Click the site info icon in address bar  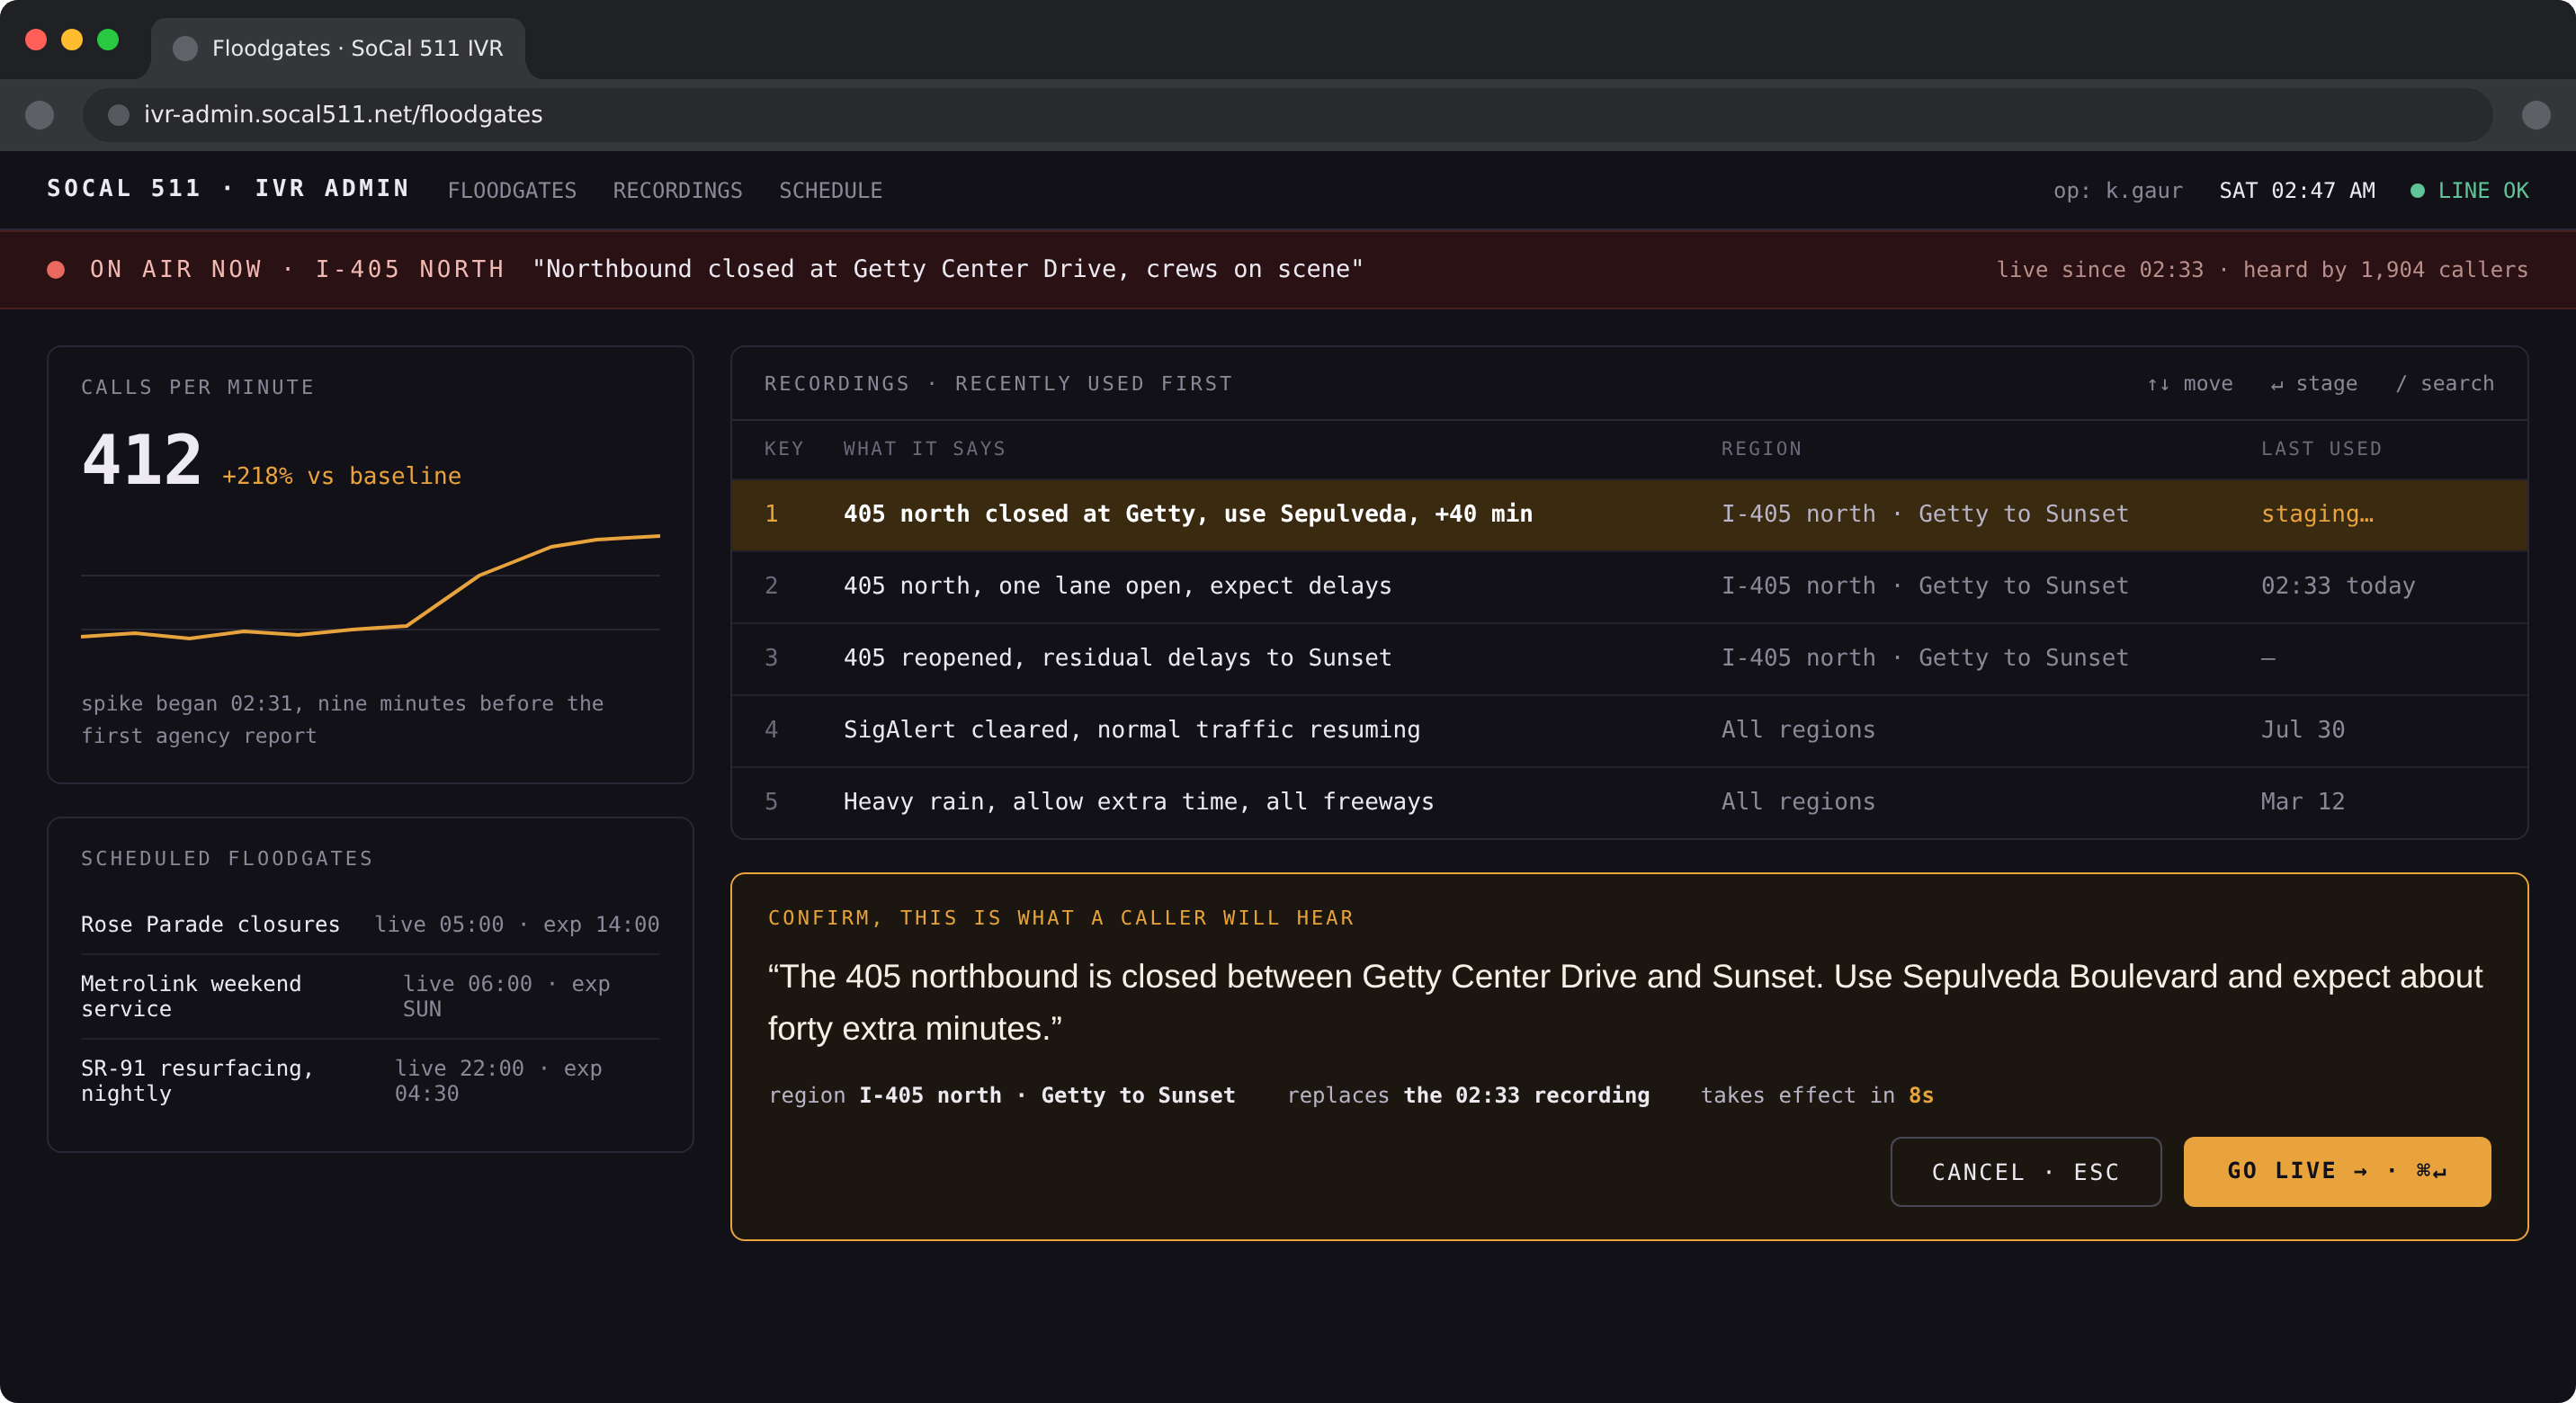pyautogui.click(x=118, y=115)
